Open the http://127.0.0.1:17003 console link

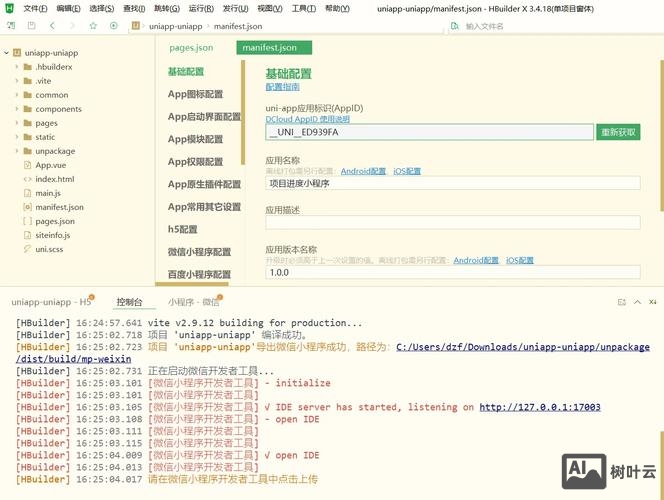540,407
